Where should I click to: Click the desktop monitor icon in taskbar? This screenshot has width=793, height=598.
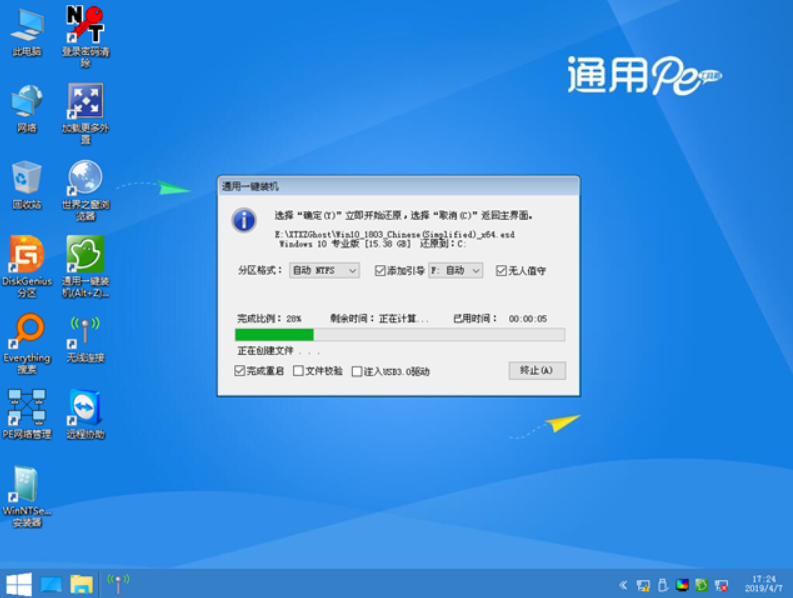pos(51,585)
